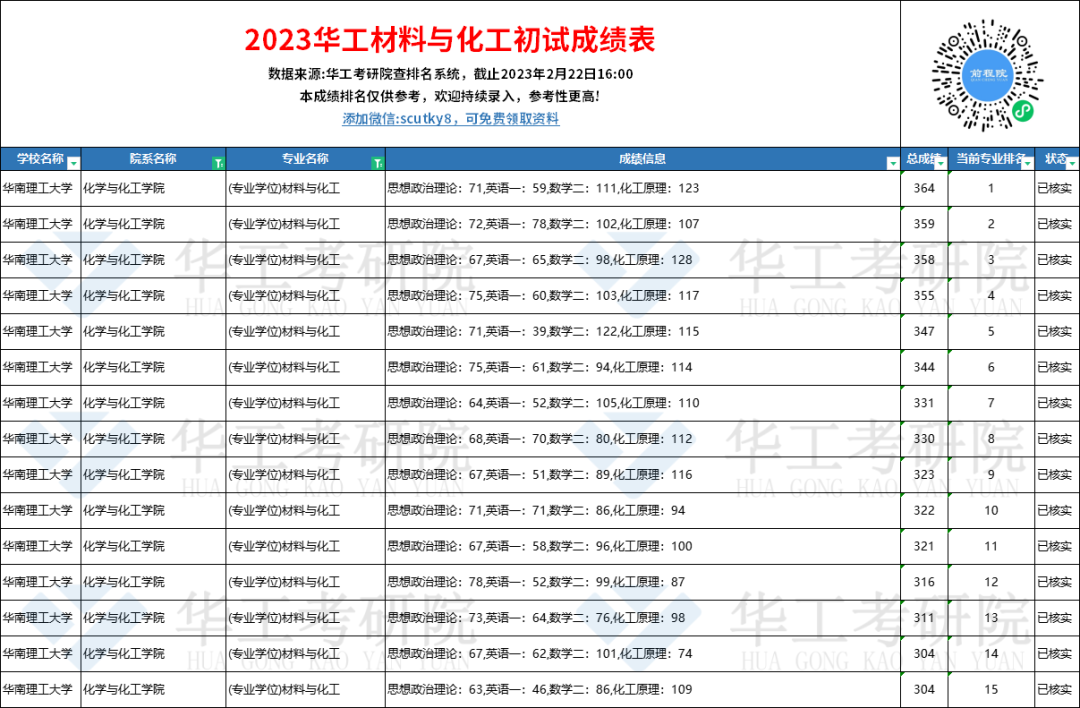Select score details ending 化工原理：123

point(643,188)
